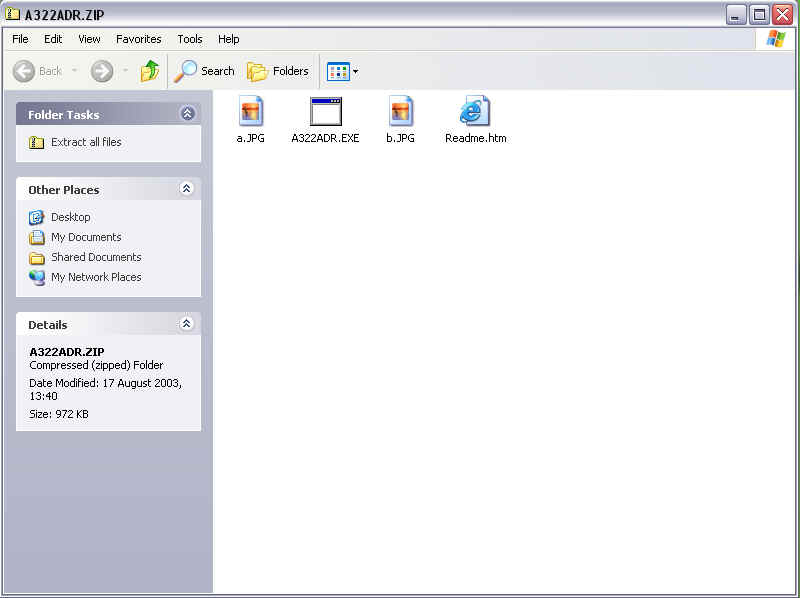Screen dimensions: 800x598
Task: Collapse the Details panel
Action: [186, 323]
